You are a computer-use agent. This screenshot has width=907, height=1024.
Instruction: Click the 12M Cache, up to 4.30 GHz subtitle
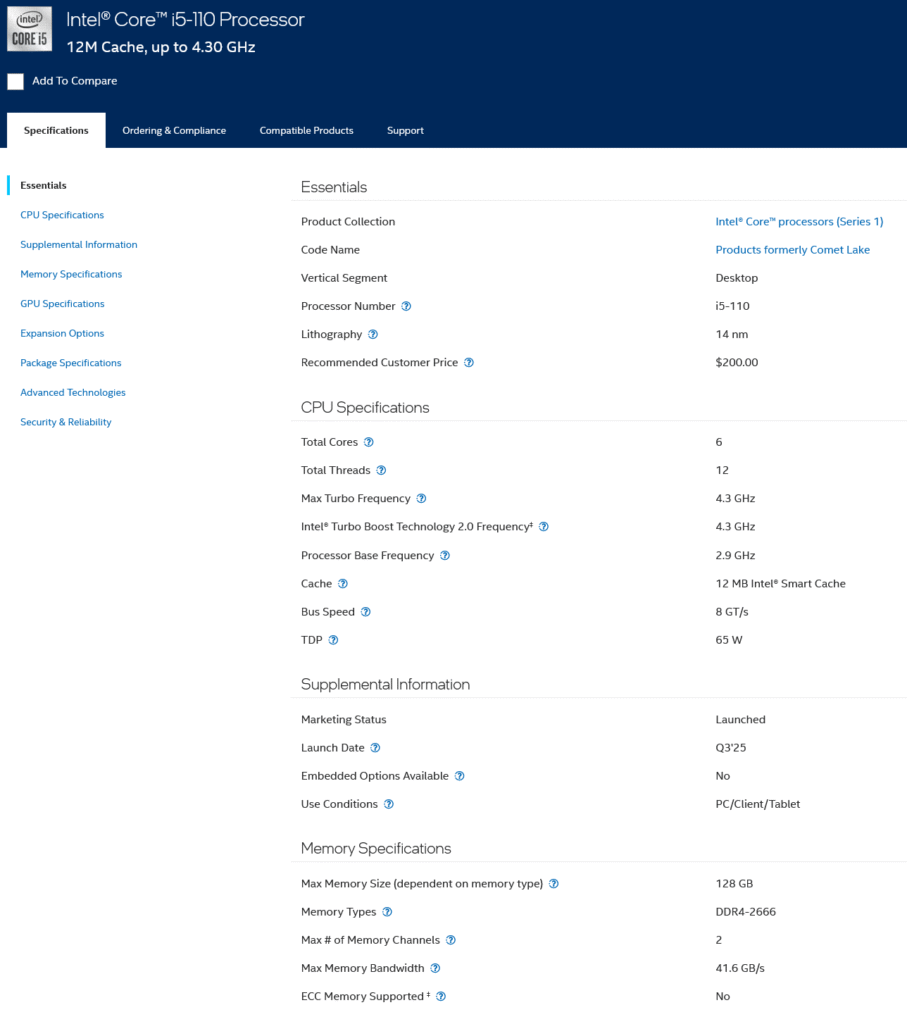161,47
